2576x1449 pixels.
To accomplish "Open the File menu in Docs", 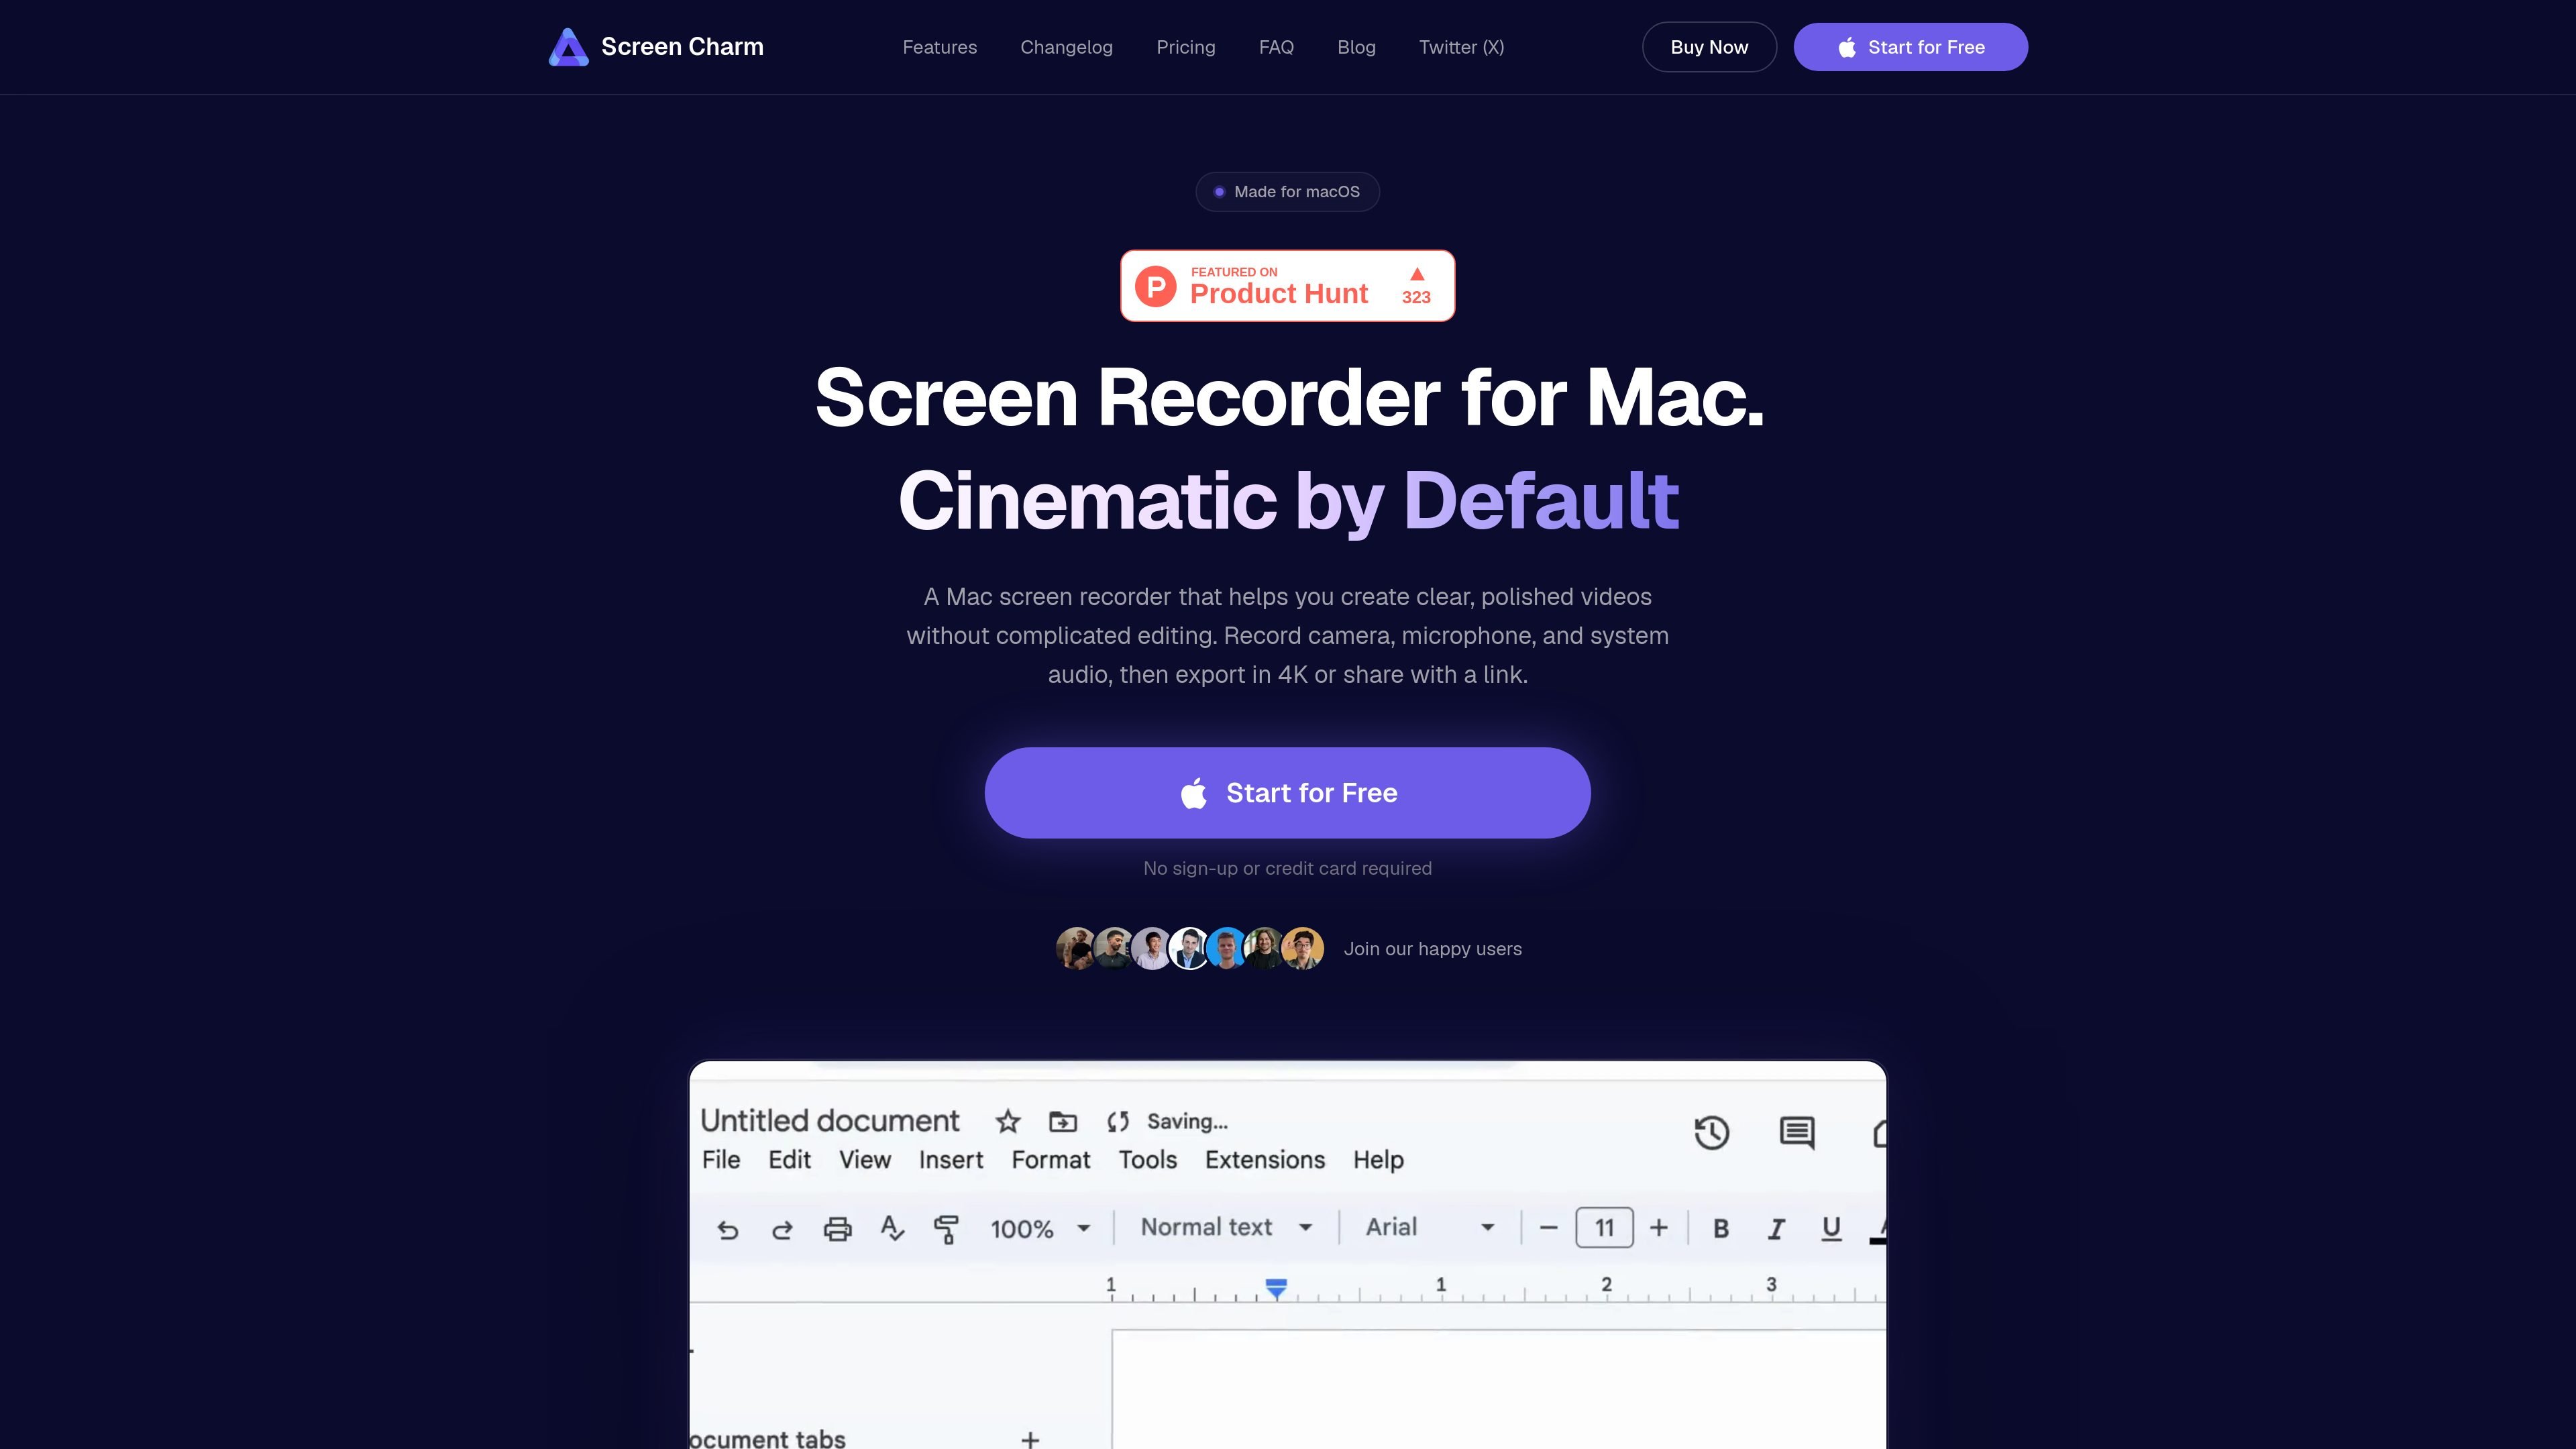I will [x=721, y=1159].
